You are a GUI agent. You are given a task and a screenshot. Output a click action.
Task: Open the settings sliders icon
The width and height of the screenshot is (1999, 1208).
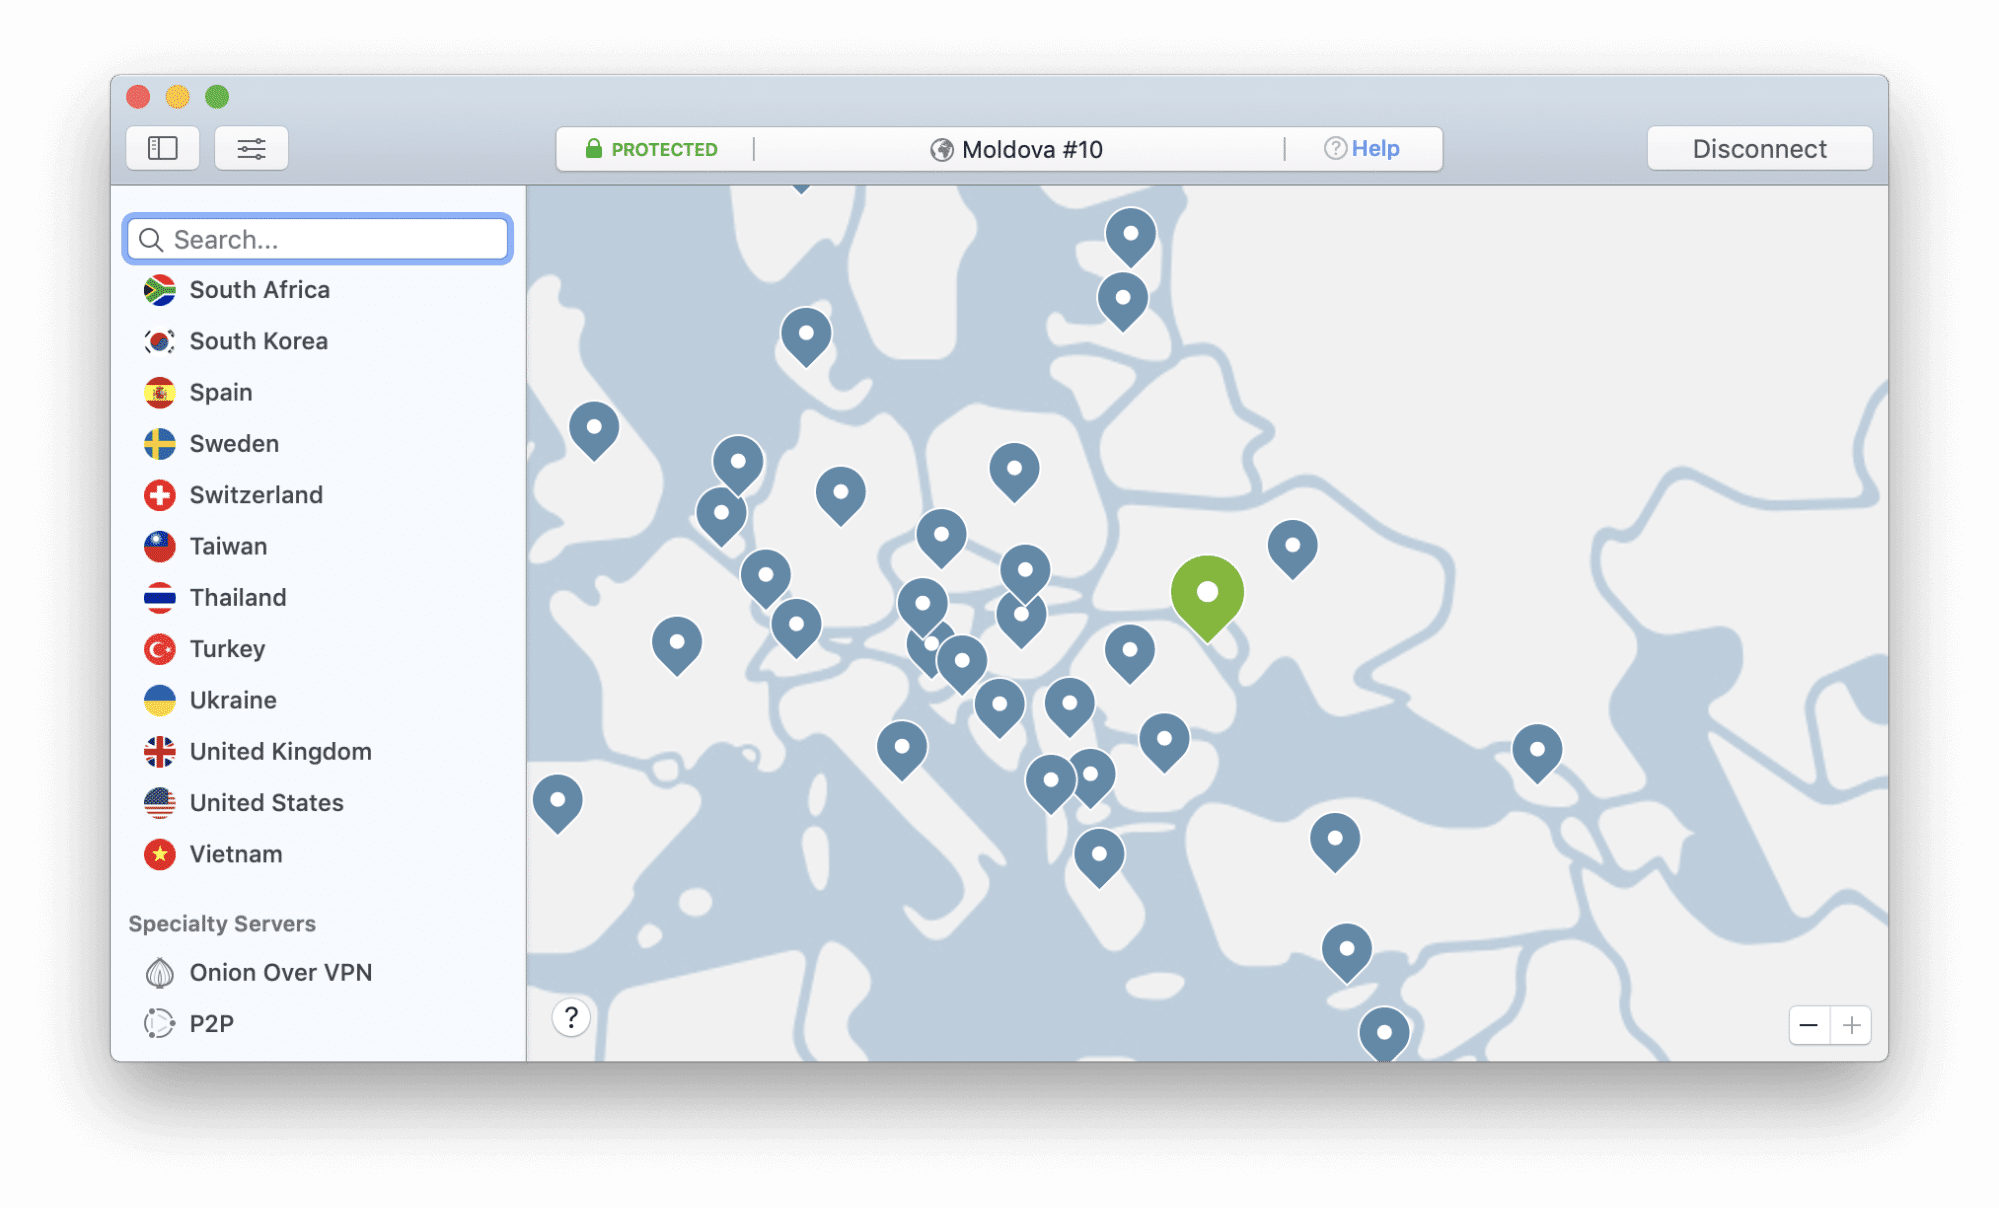pos(251,149)
